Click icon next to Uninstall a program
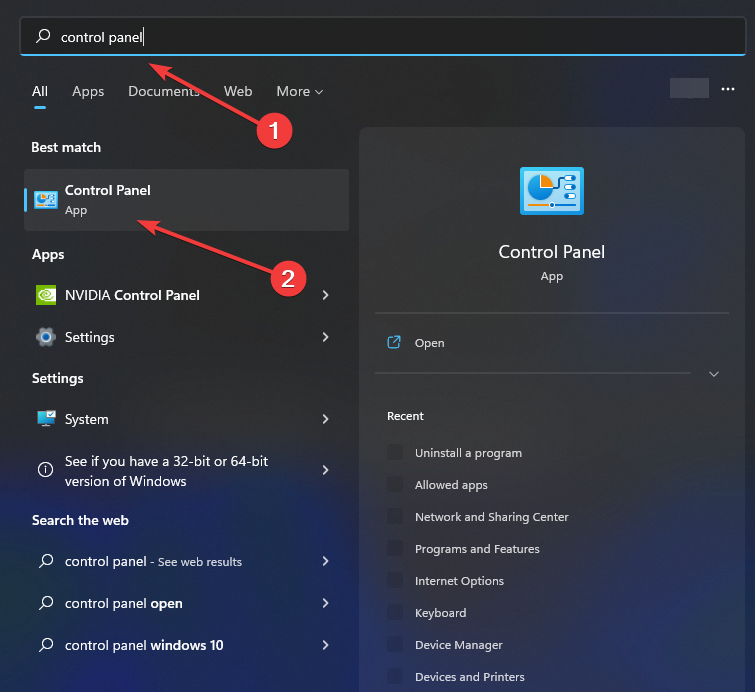Viewport: 755px width, 692px height. point(395,453)
